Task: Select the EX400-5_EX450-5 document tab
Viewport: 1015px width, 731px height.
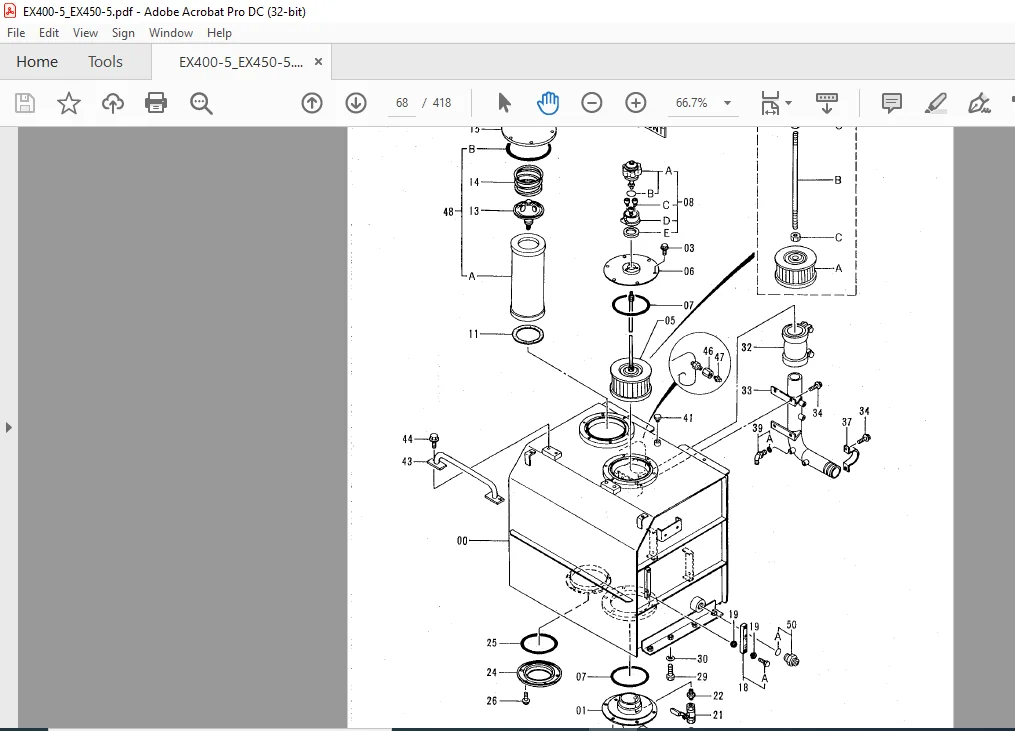Action: pyautogui.click(x=241, y=62)
